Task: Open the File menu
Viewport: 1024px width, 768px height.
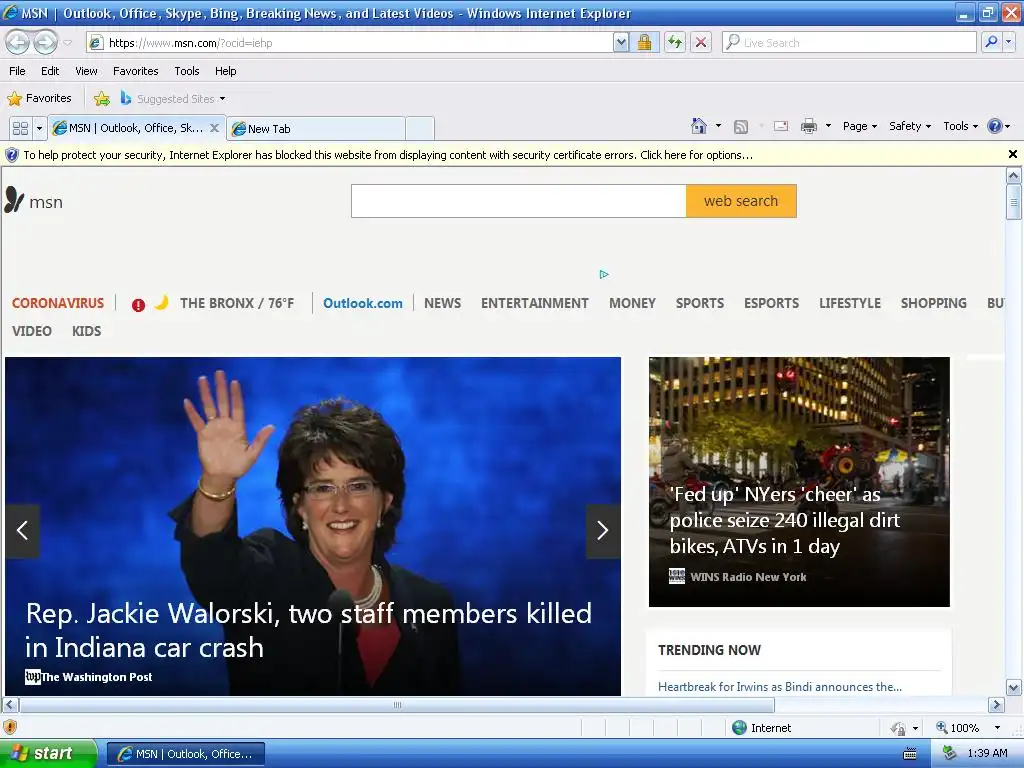Action: [x=18, y=71]
